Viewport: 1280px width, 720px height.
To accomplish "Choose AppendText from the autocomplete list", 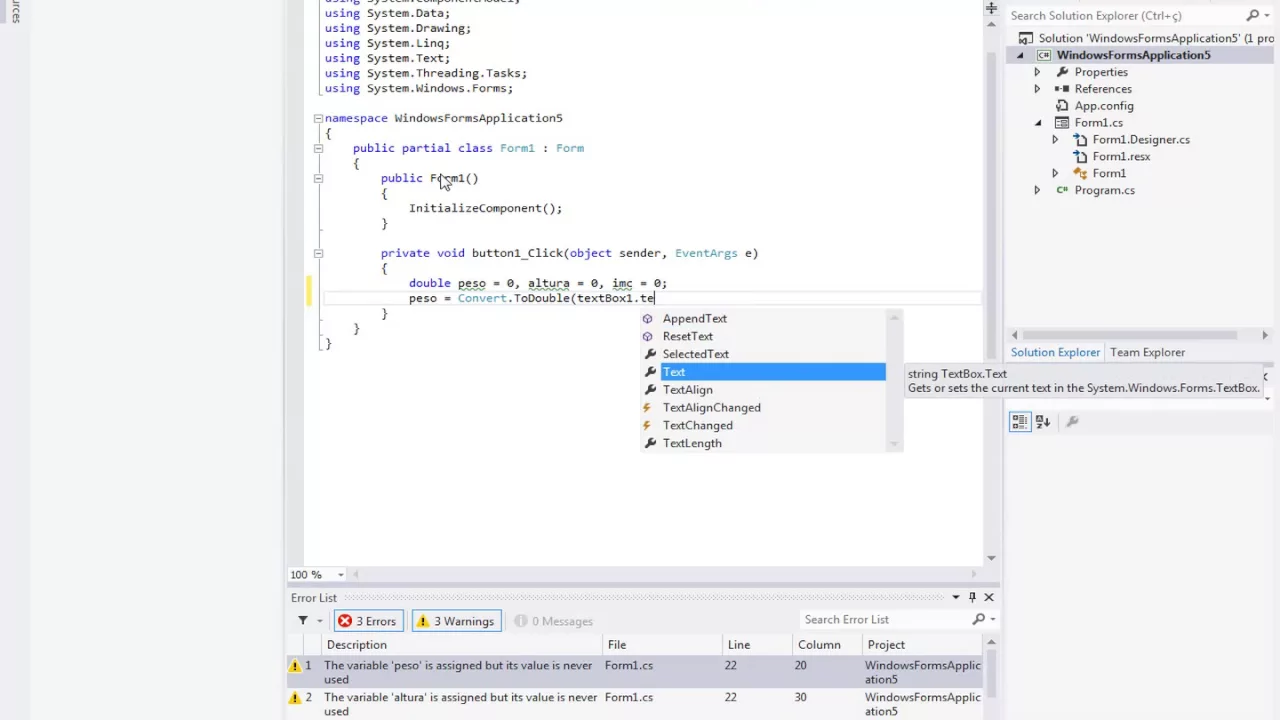I will coord(694,318).
